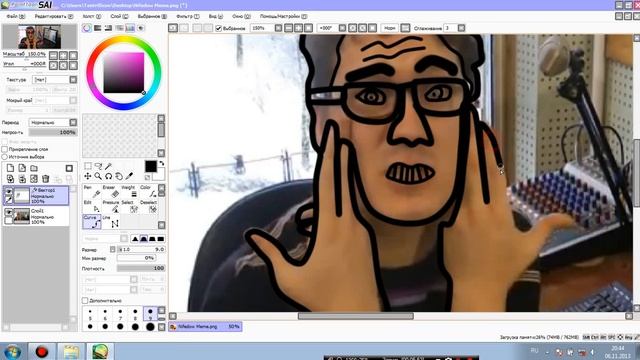The width and height of the screenshot is (640, 360).
Task: Choose the hand pan tool
Action: [118, 176]
